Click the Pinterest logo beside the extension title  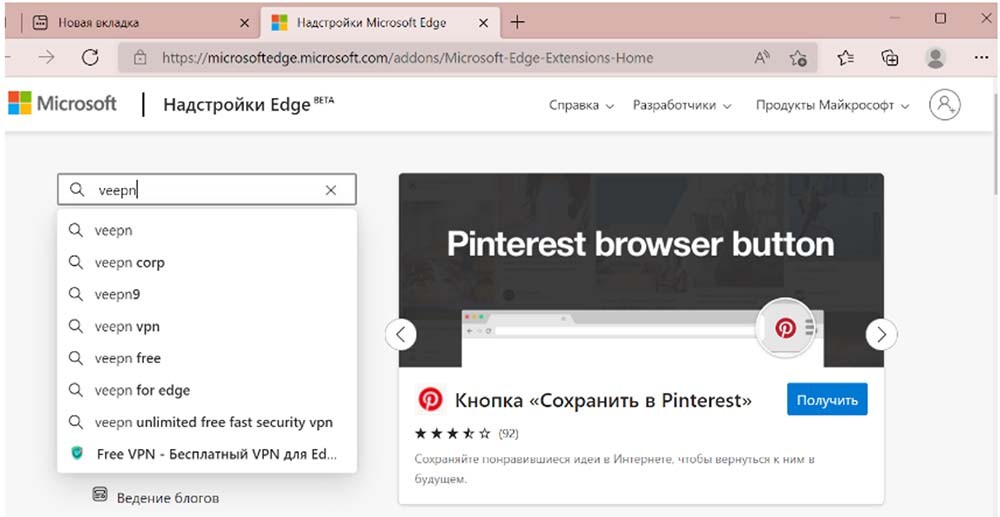click(x=430, y=400)
